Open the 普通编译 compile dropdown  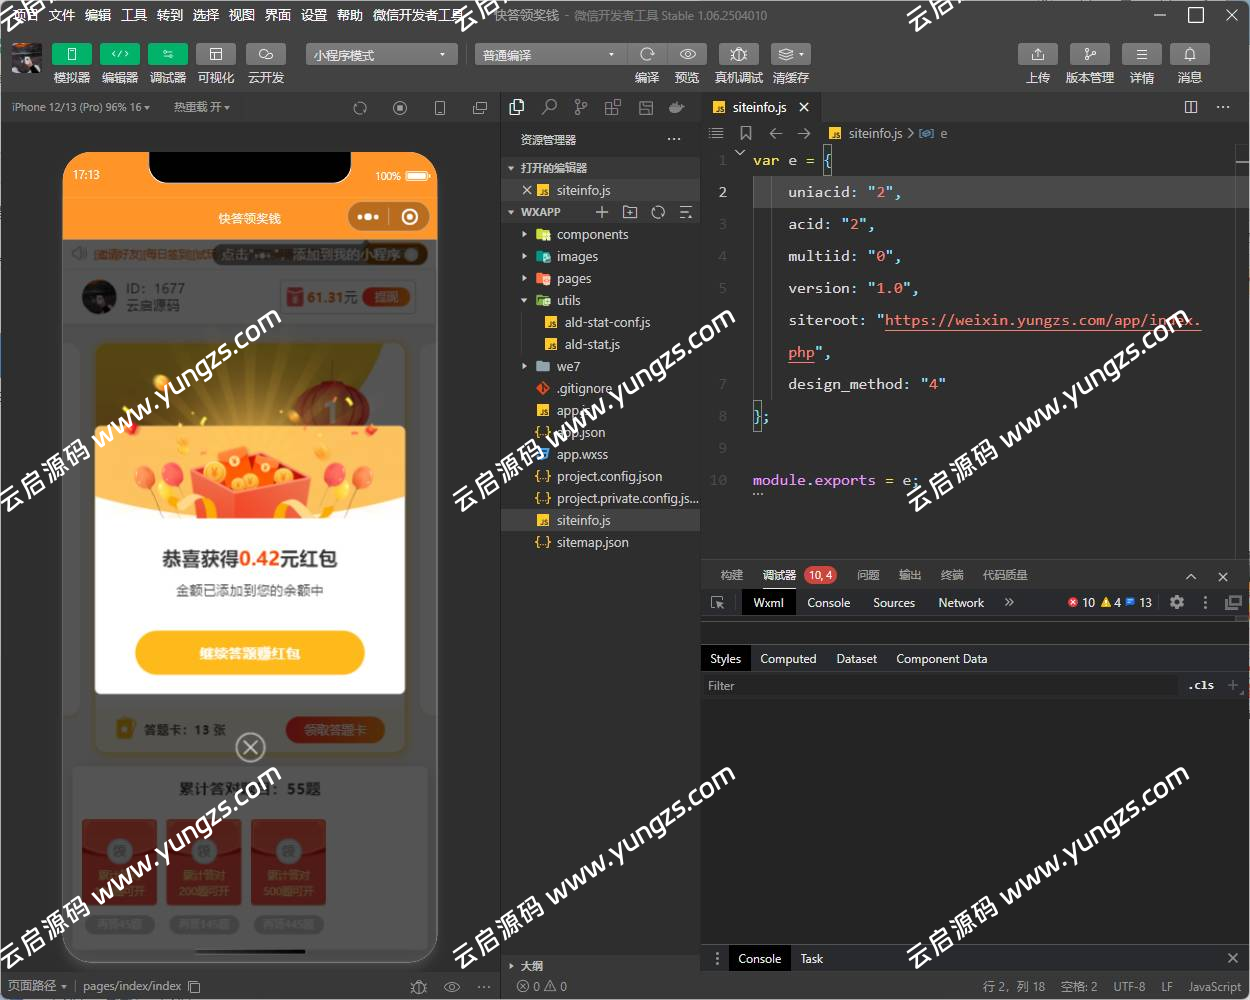549,55
